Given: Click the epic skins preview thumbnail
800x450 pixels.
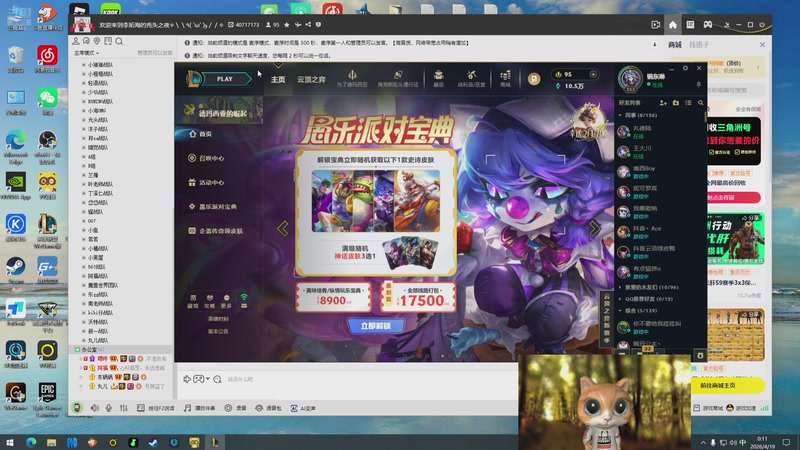Looking at the screenshot, I should (376, 201).
